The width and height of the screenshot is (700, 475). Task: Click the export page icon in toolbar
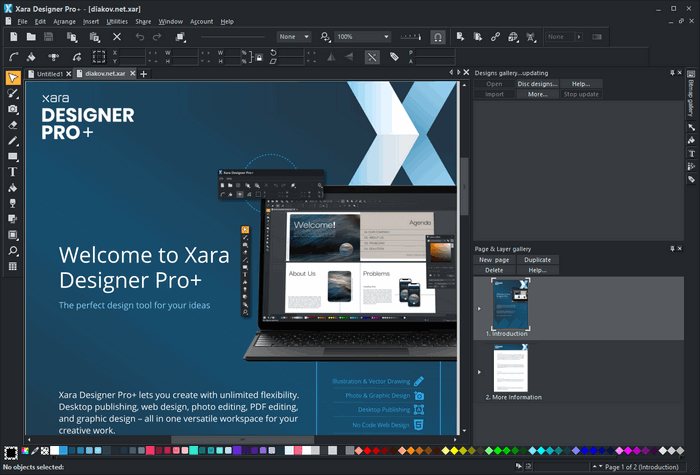coord(460,37)
